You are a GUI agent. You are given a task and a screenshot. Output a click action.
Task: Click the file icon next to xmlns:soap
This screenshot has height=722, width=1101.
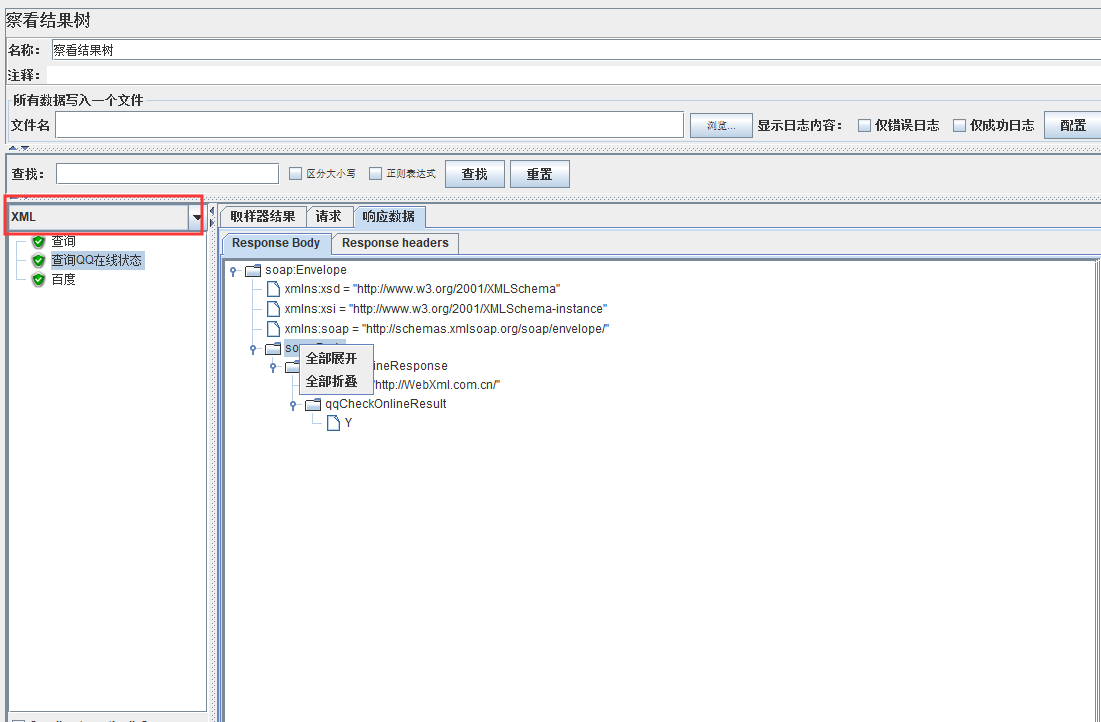pos(273,328)
